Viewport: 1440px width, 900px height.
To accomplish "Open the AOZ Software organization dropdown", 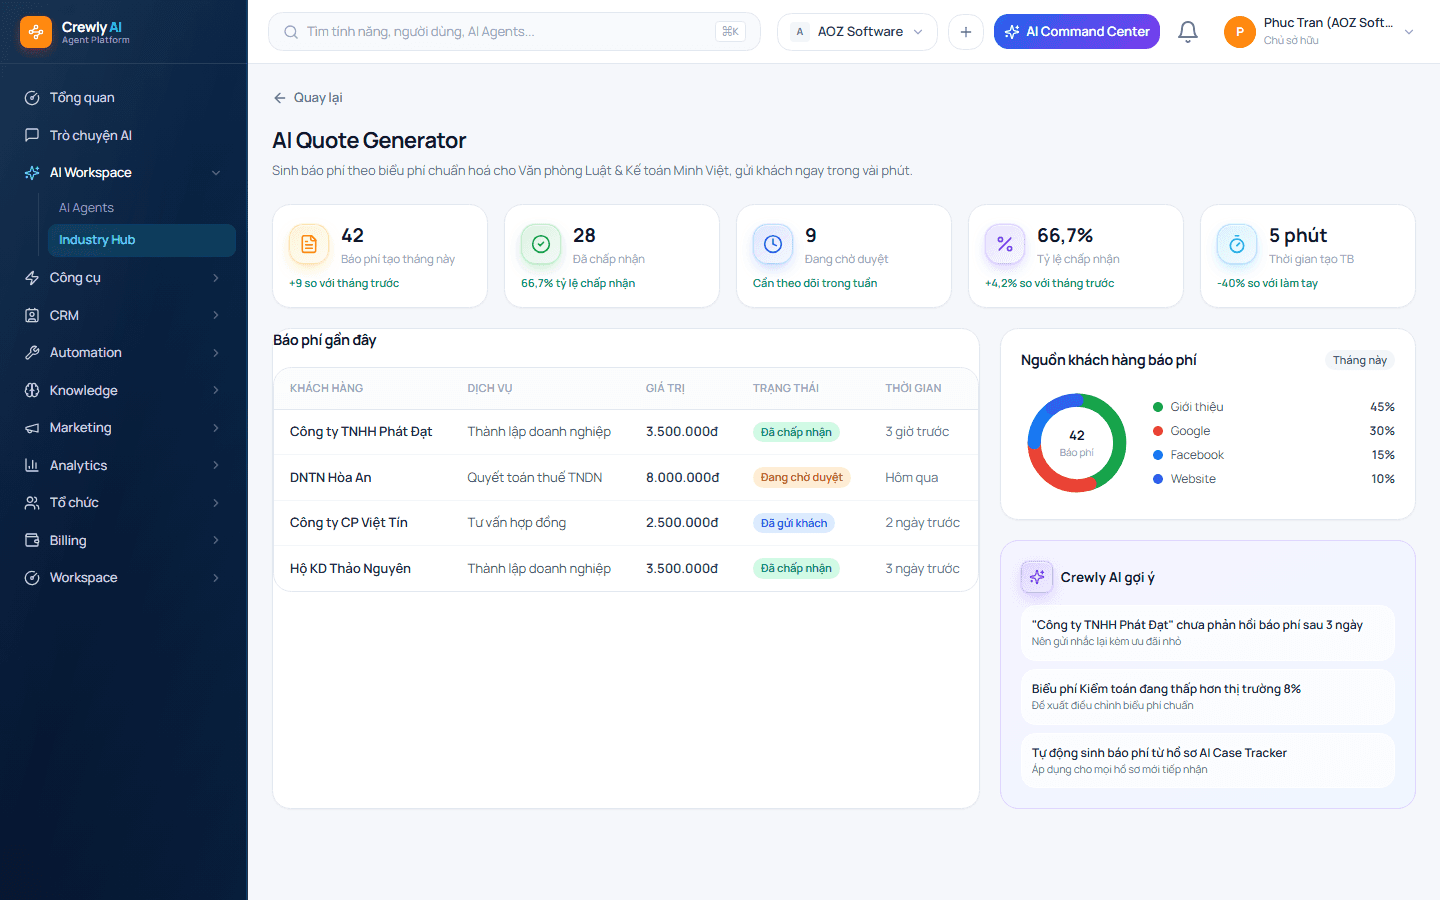I will (857, 32).
